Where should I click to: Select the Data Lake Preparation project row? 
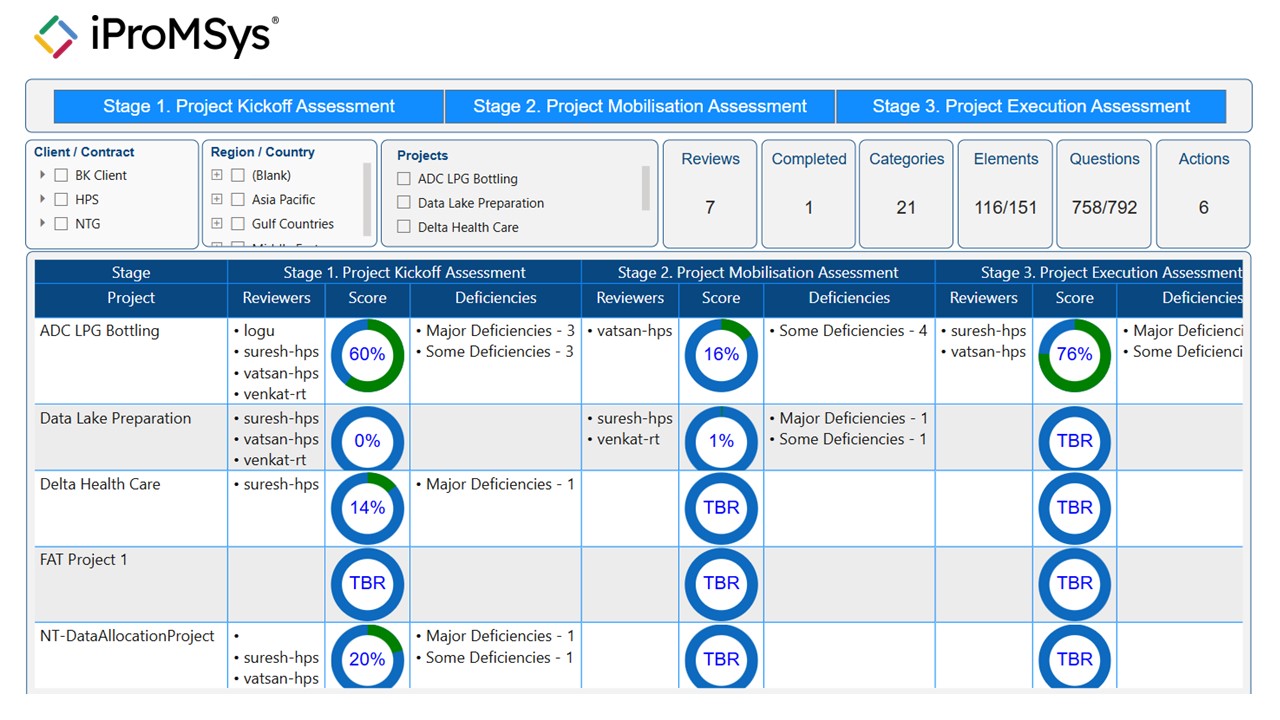pyautogui.click(x=638, y=438)
